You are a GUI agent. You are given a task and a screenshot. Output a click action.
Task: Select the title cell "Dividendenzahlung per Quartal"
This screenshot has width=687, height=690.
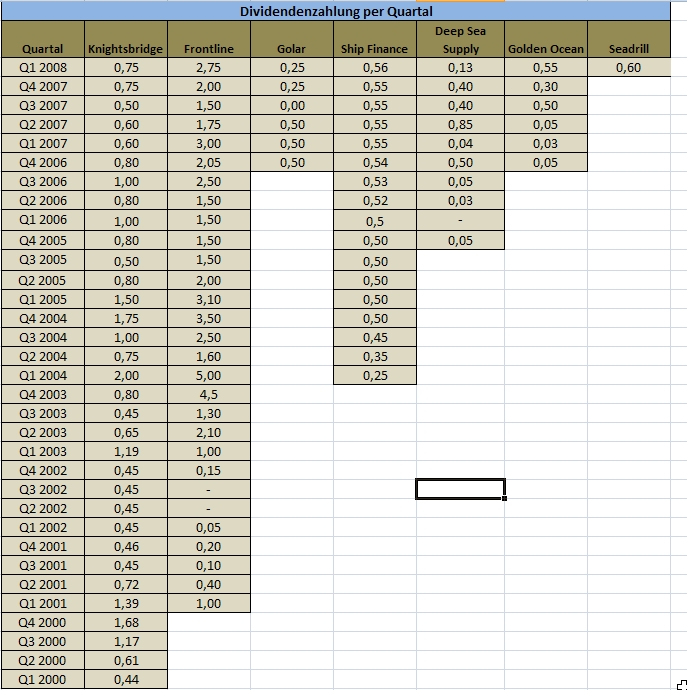tap(336, 11)
